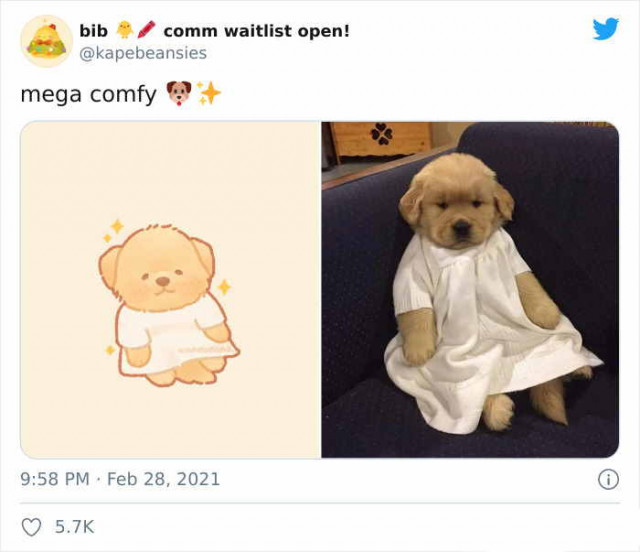
Task: Open the bib profile avatar picture
Action: 47,41
